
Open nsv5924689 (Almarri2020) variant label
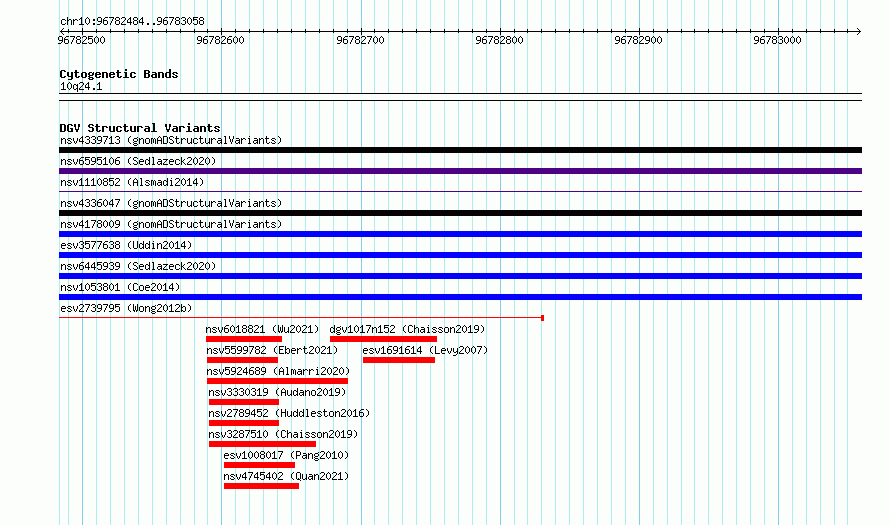click(x=278, y=371)
